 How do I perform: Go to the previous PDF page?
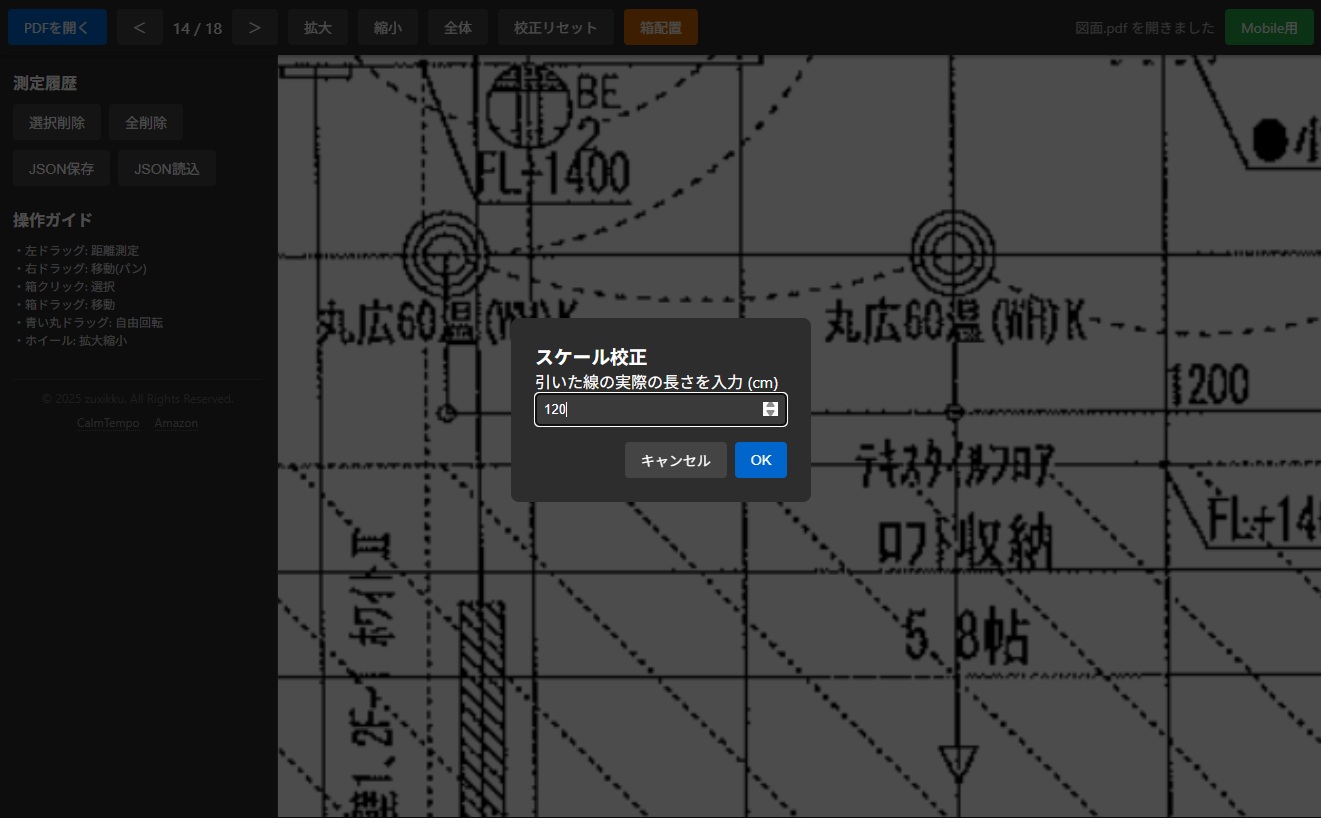139,28
